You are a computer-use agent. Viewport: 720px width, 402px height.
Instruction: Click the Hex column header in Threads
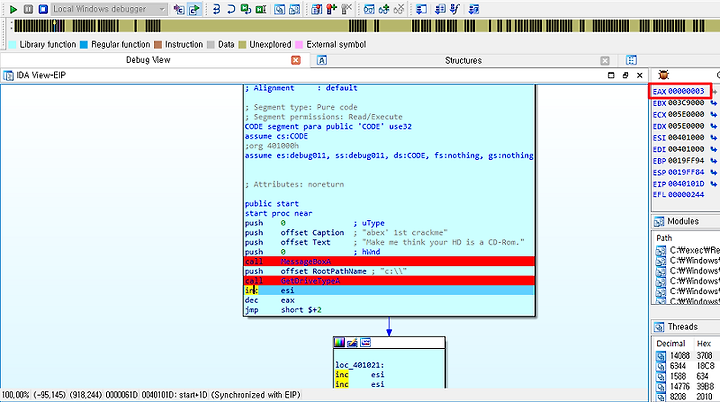point(704,344)
